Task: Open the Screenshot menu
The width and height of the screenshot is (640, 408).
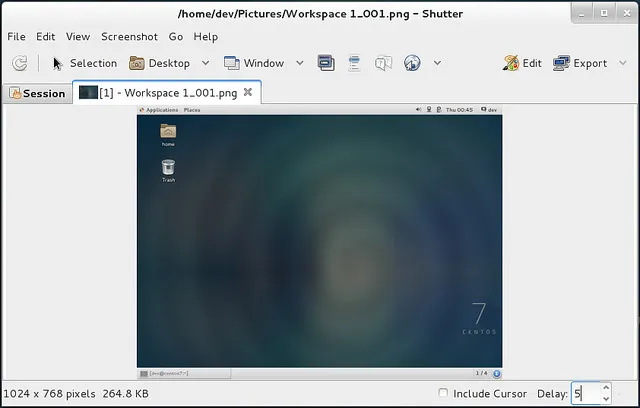Action: [x=129, y=37]
